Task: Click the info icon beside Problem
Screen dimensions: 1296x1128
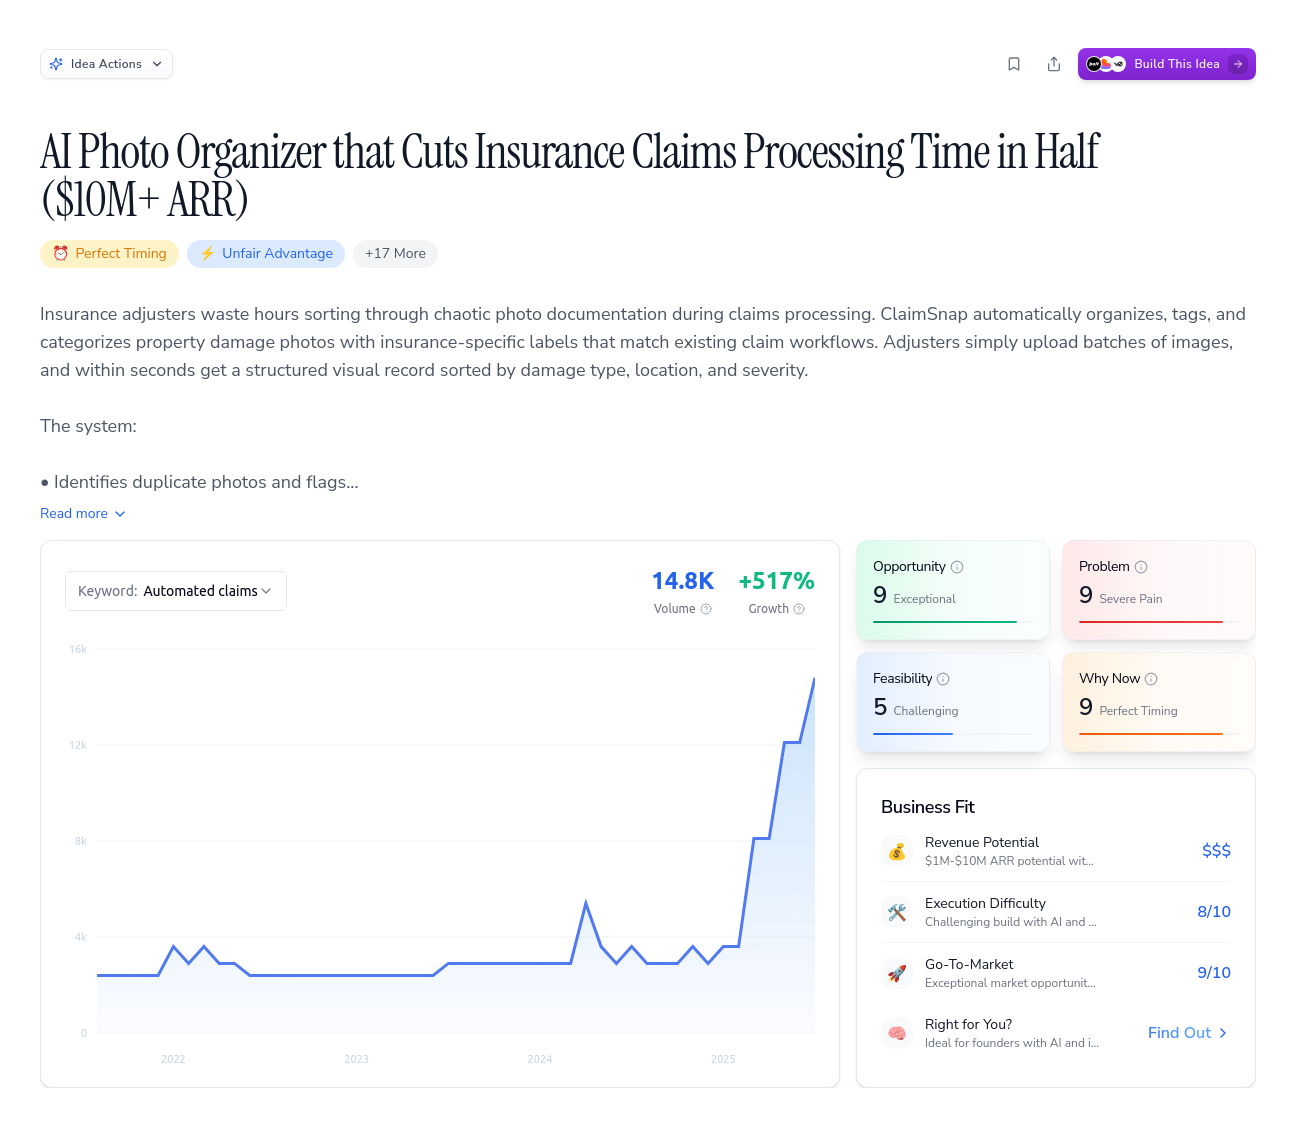Action: (x=1141, y=567)
